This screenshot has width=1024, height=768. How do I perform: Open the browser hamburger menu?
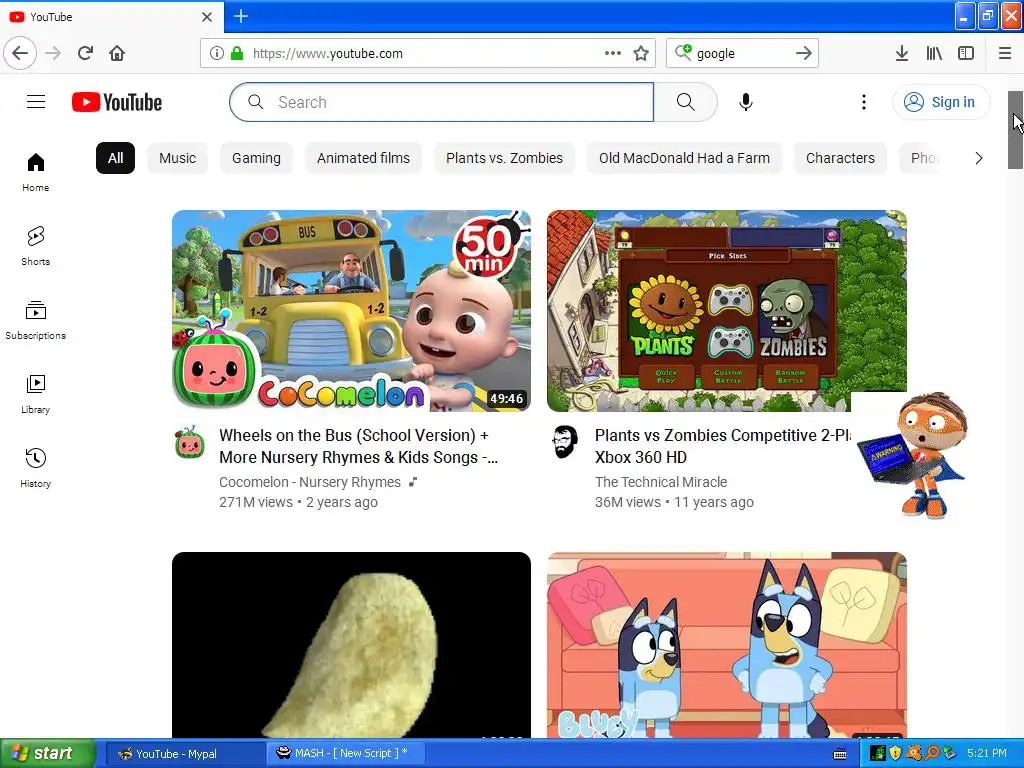pos(1004,53)
